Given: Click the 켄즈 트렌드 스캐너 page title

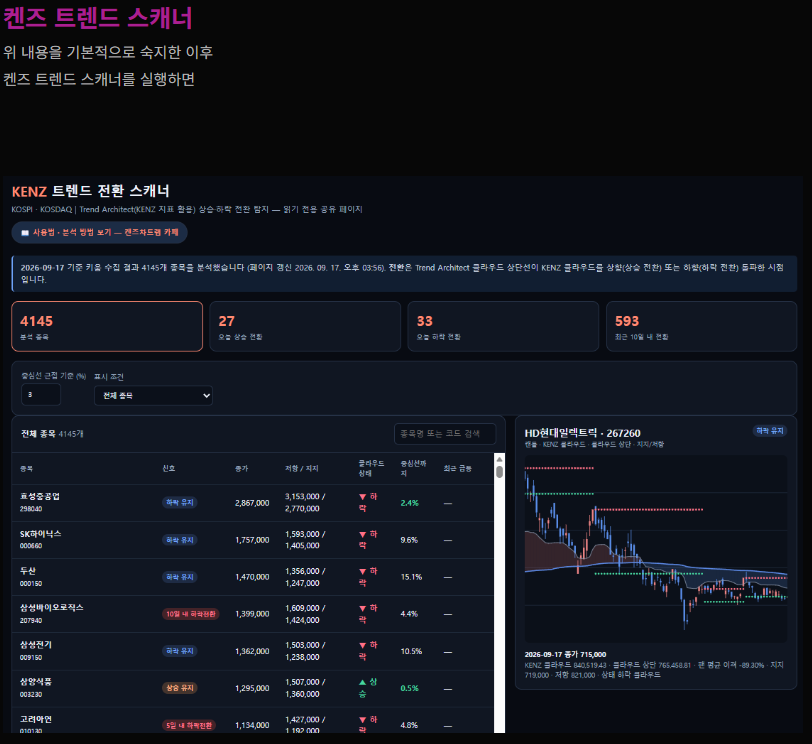Looking at the screenshot, I should [98, 18].
